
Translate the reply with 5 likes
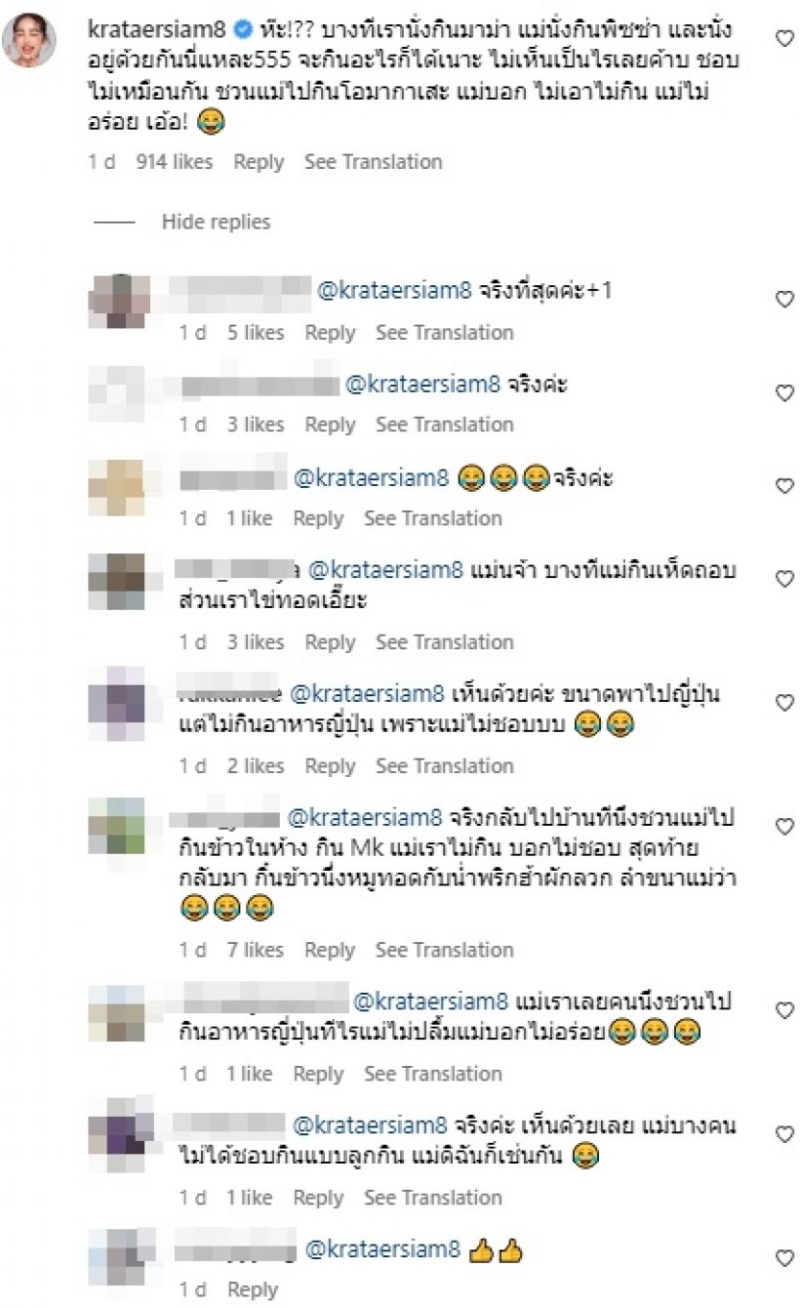tap(445, 332)
